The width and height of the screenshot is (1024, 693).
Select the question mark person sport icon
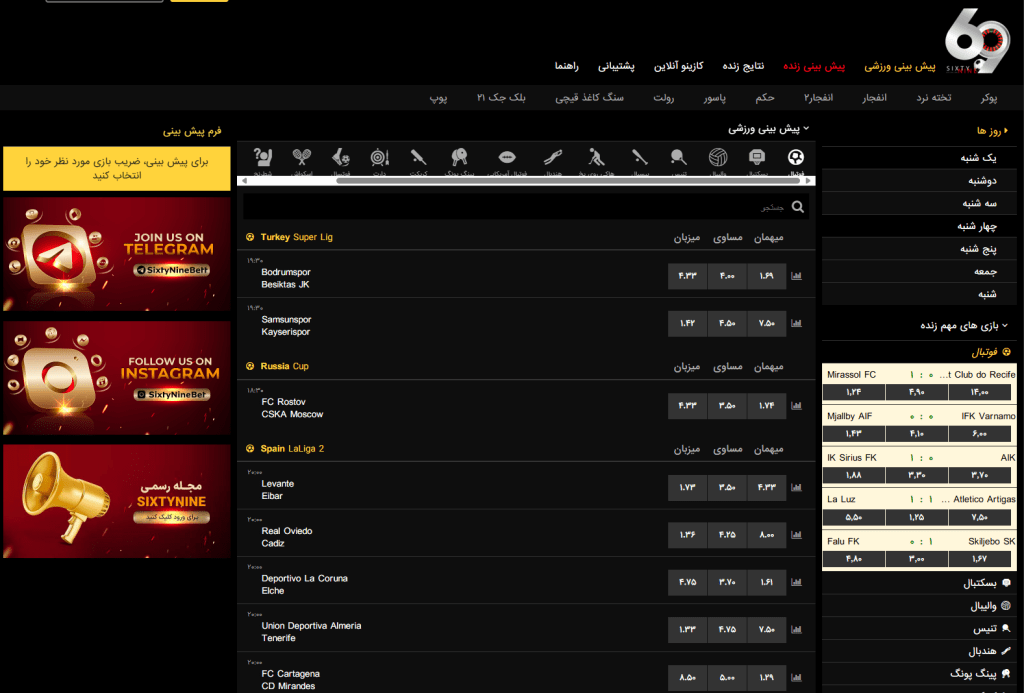[263, 157]
